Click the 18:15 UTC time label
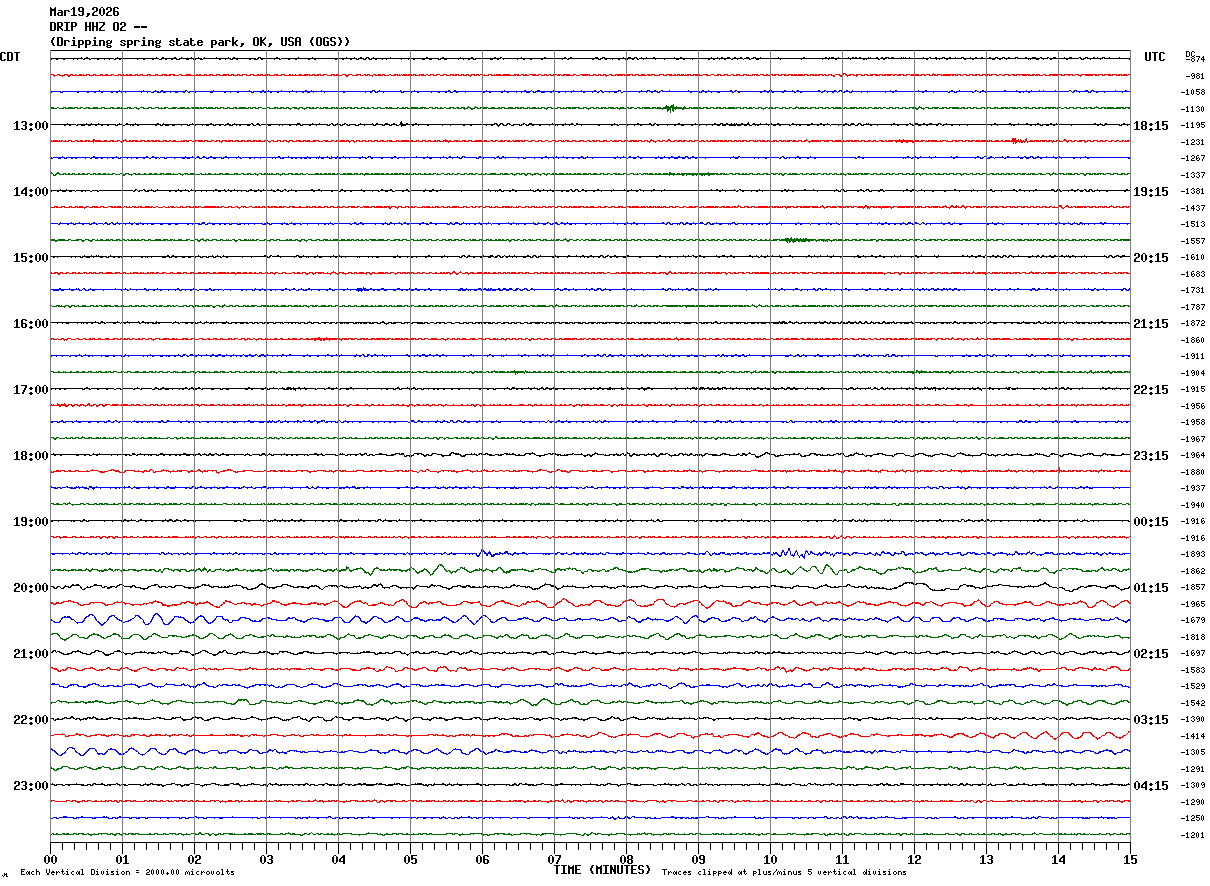The height and width of the screenshot is (886, 1210). click(x=1151, y=126)
